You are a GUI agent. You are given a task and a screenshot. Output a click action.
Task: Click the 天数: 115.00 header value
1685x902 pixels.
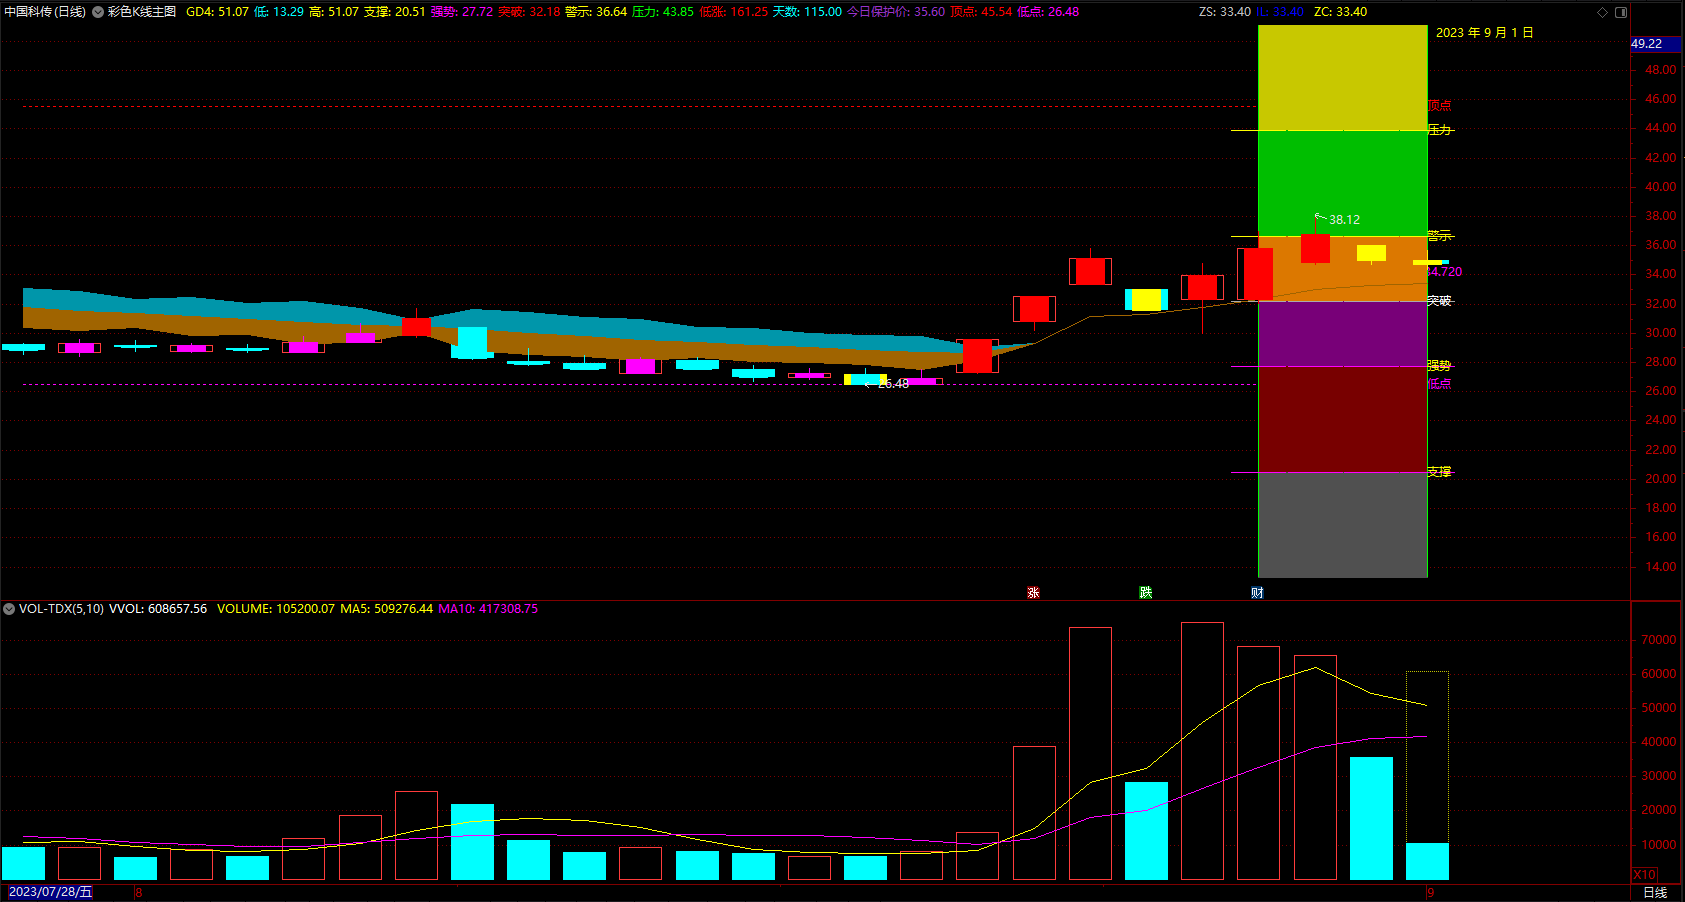click(807, 12)
